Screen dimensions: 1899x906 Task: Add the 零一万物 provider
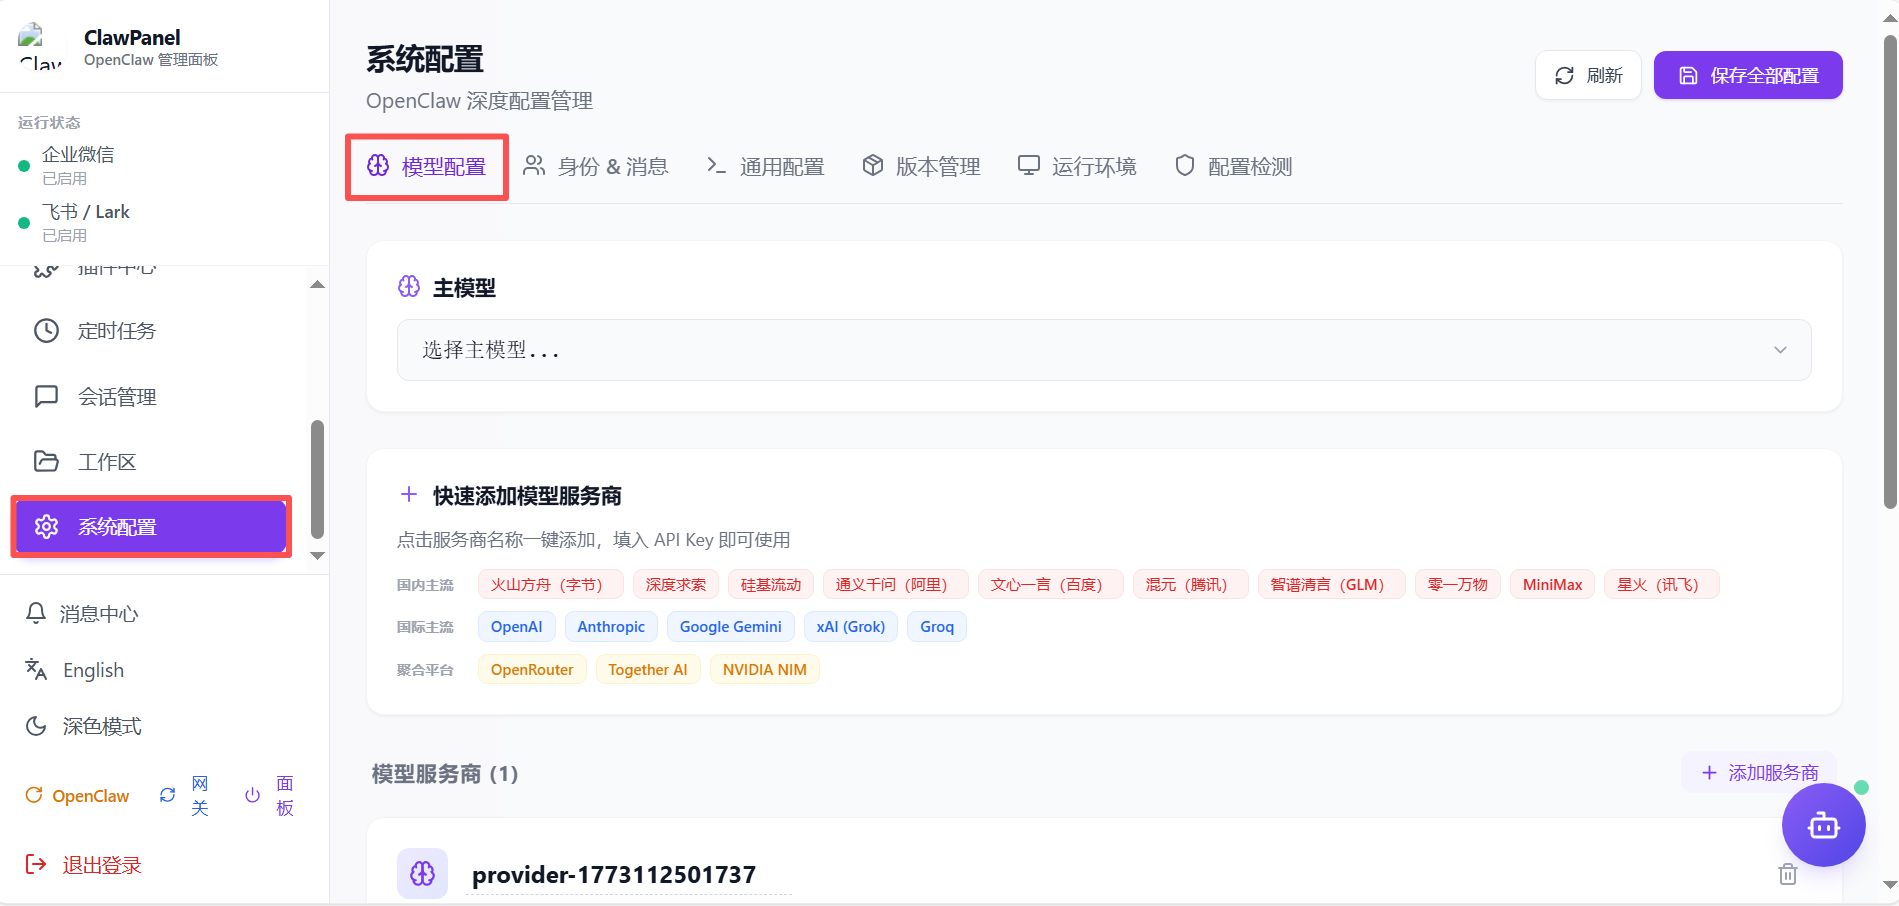[x=1458, y=585]
